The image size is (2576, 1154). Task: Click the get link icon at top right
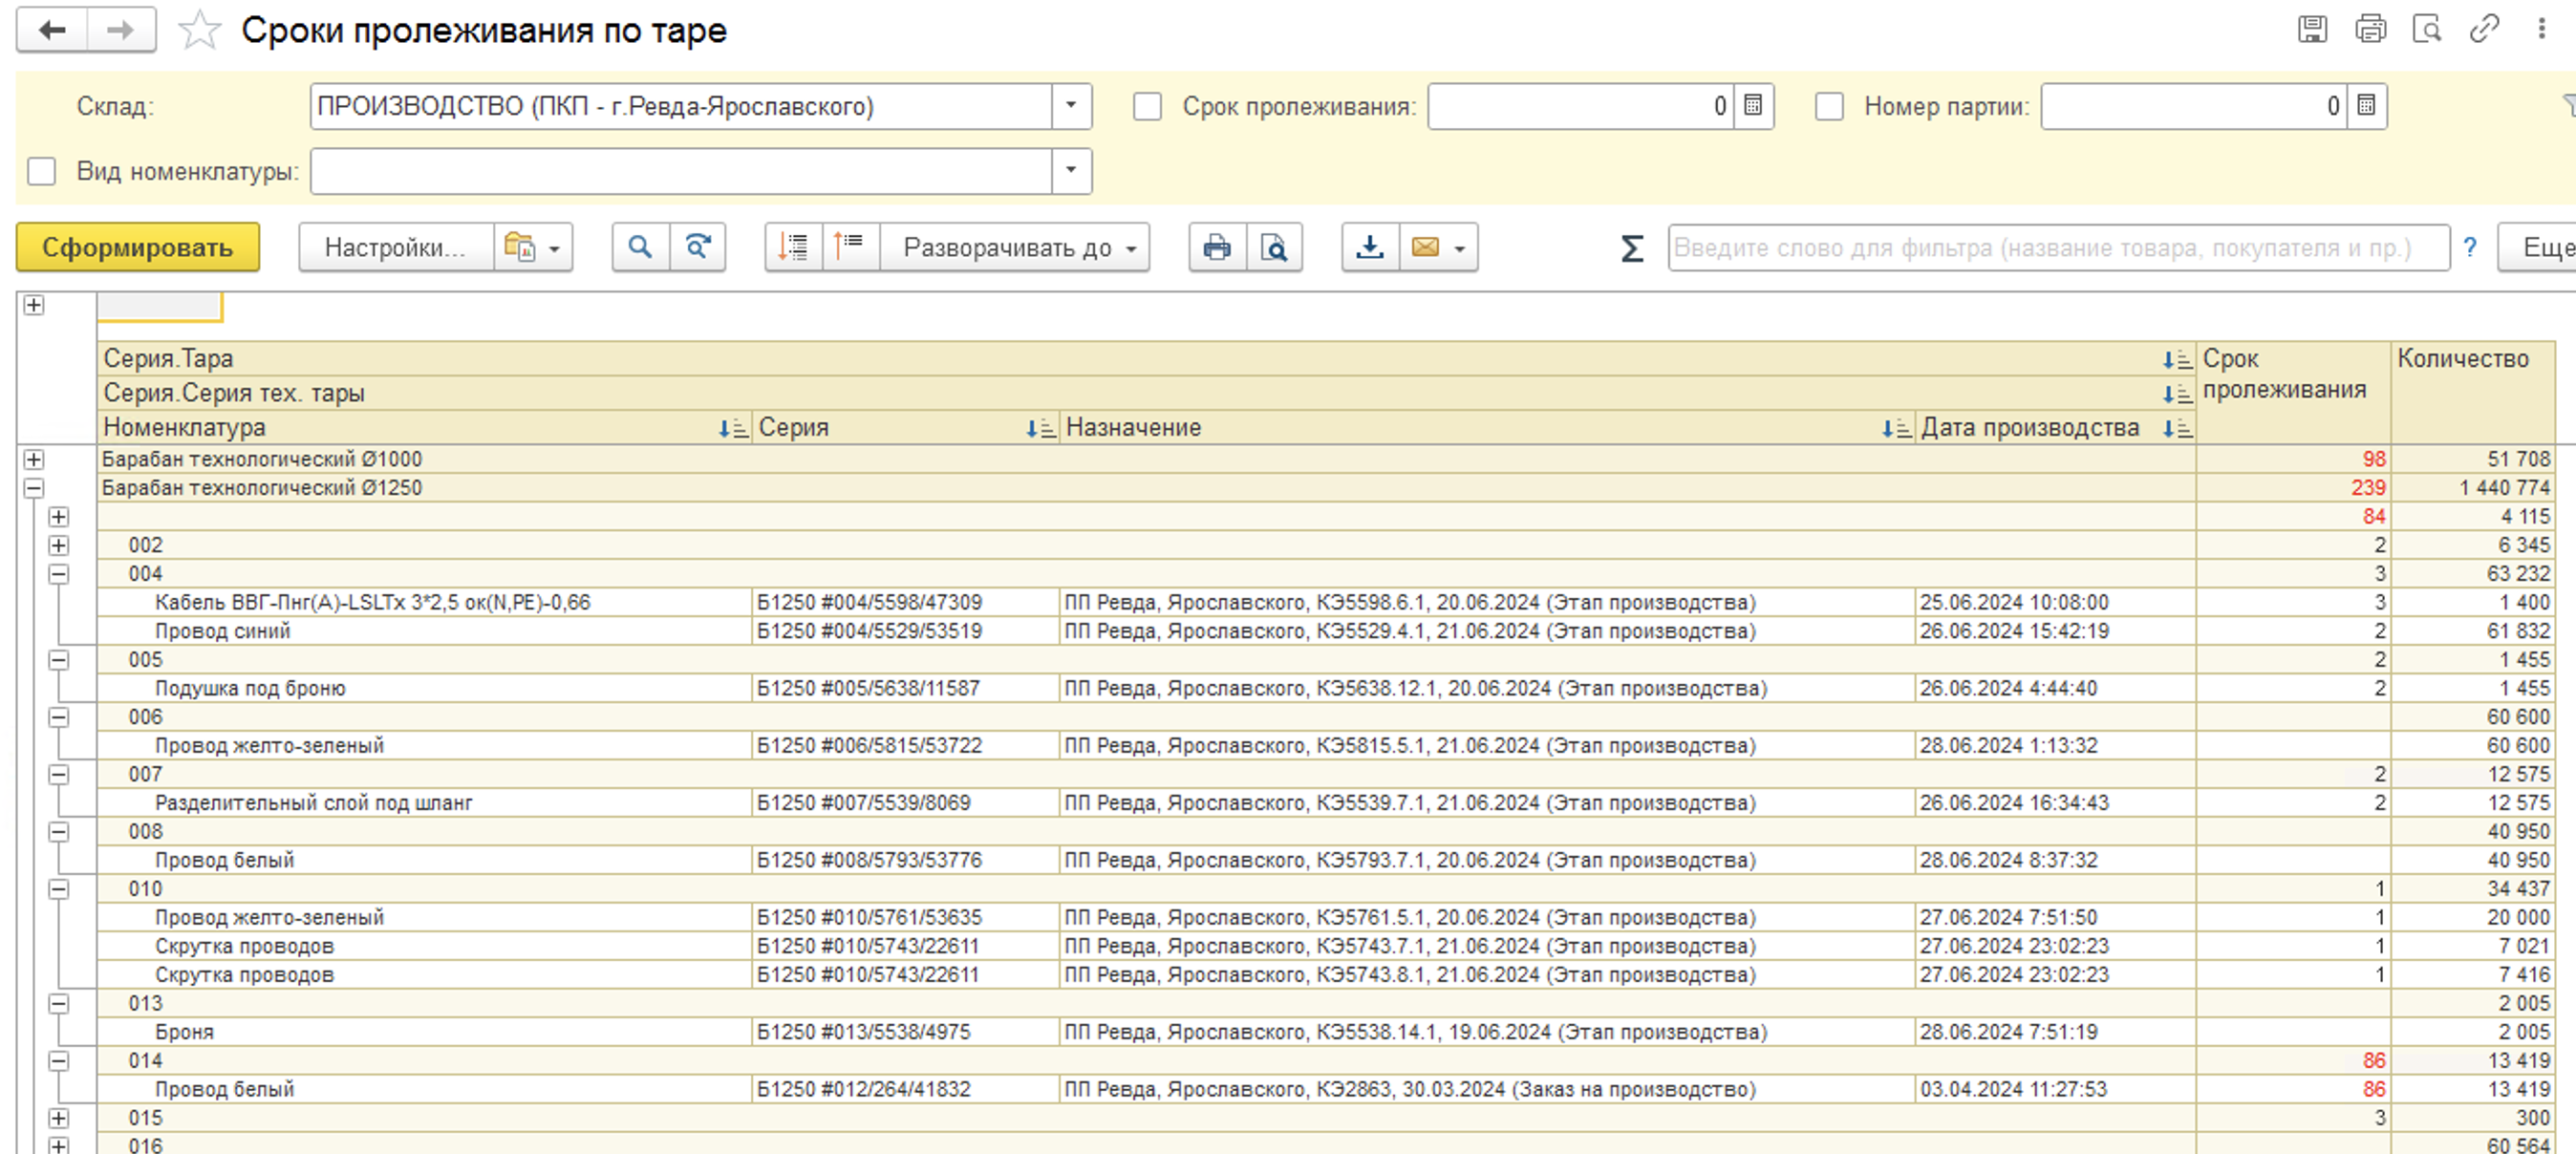(2484, 29)
